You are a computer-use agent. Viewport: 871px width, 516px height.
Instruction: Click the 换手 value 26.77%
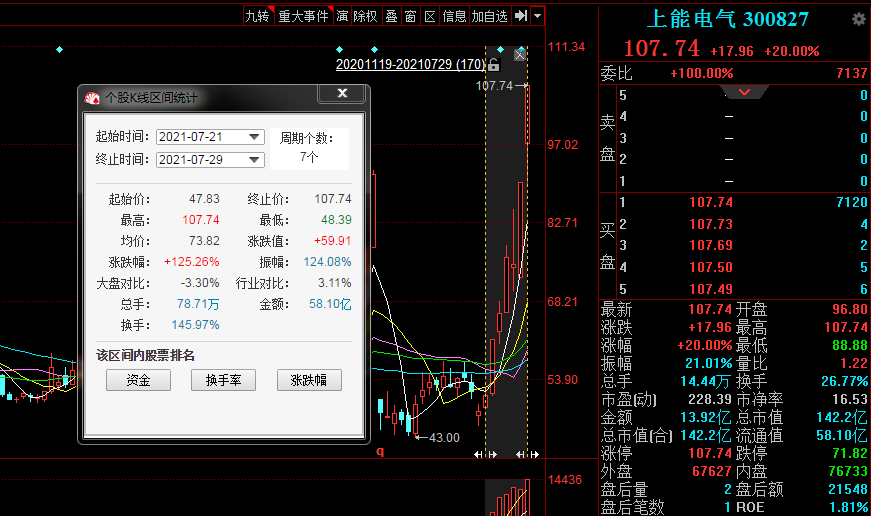point(844,381)
